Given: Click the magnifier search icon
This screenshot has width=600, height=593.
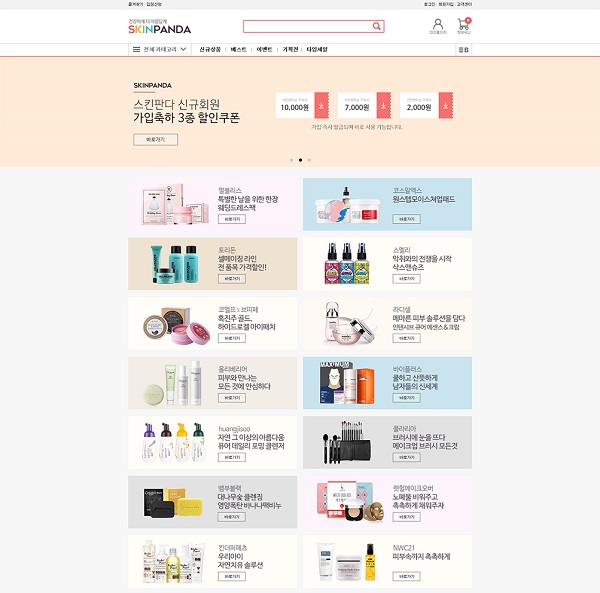Looking at the screenshot, I should 377,26.
